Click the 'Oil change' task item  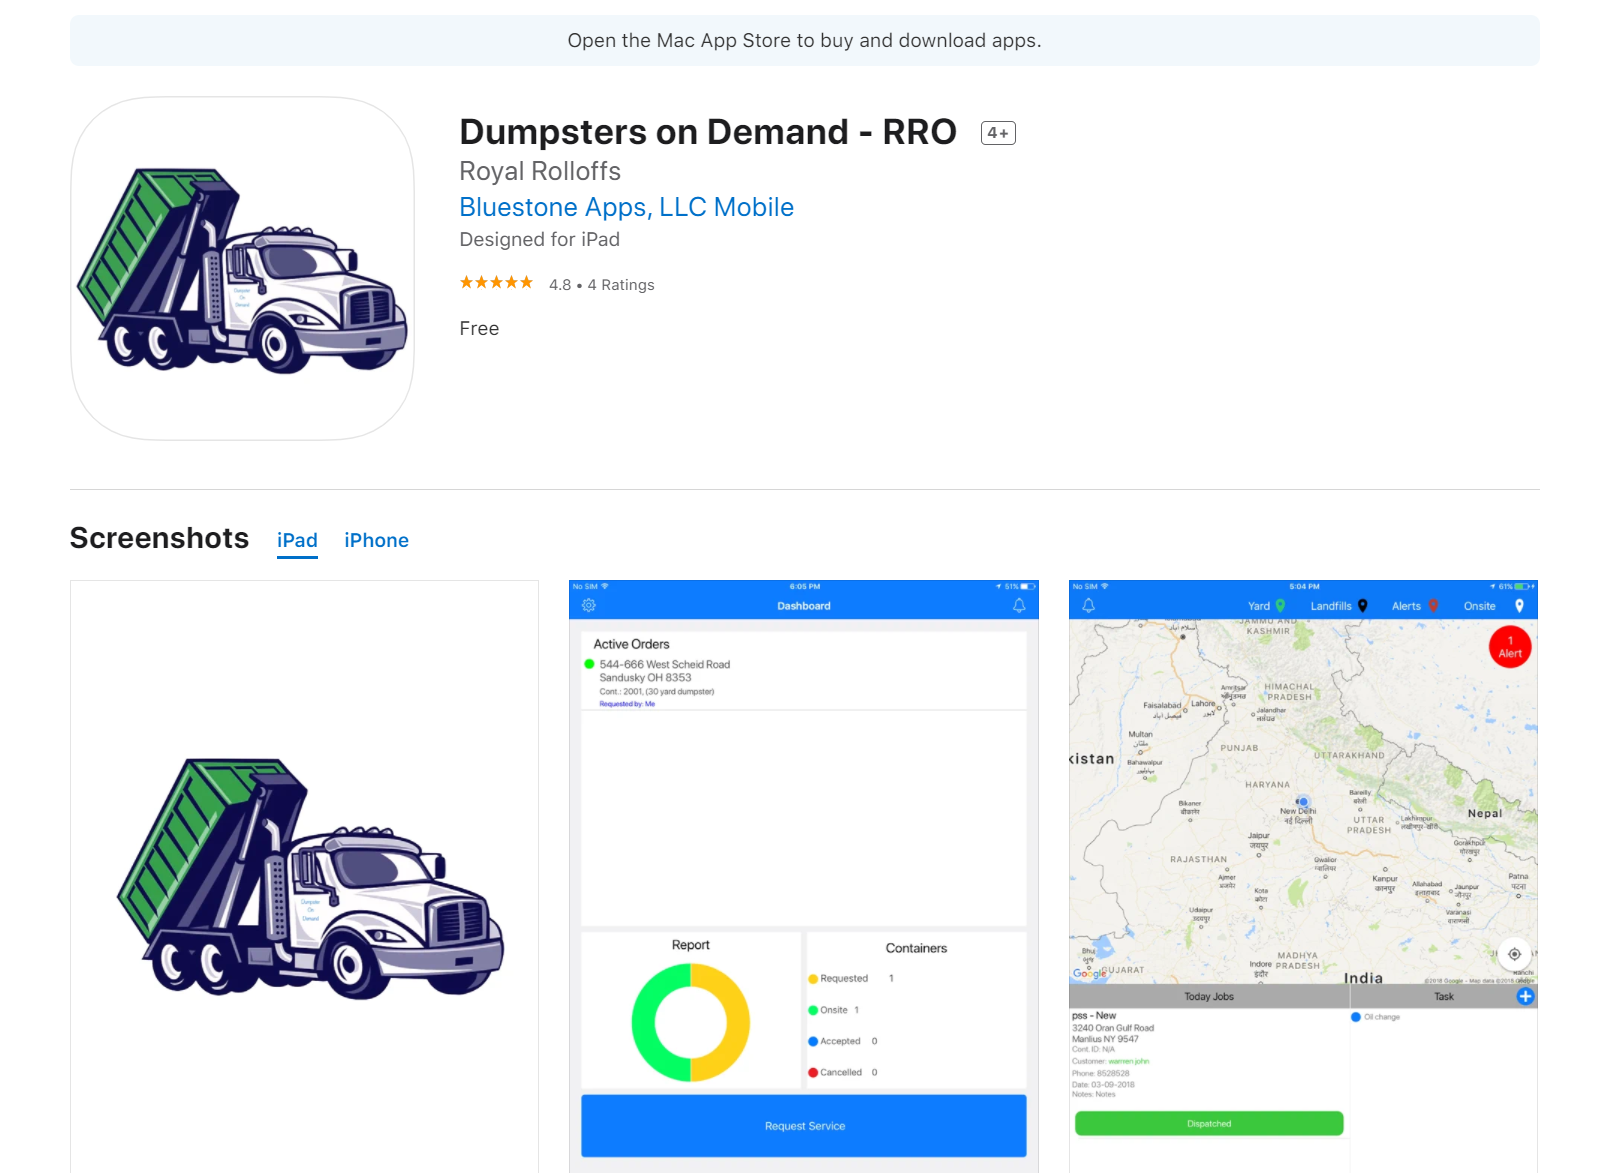click(x=1382, y=1017)
